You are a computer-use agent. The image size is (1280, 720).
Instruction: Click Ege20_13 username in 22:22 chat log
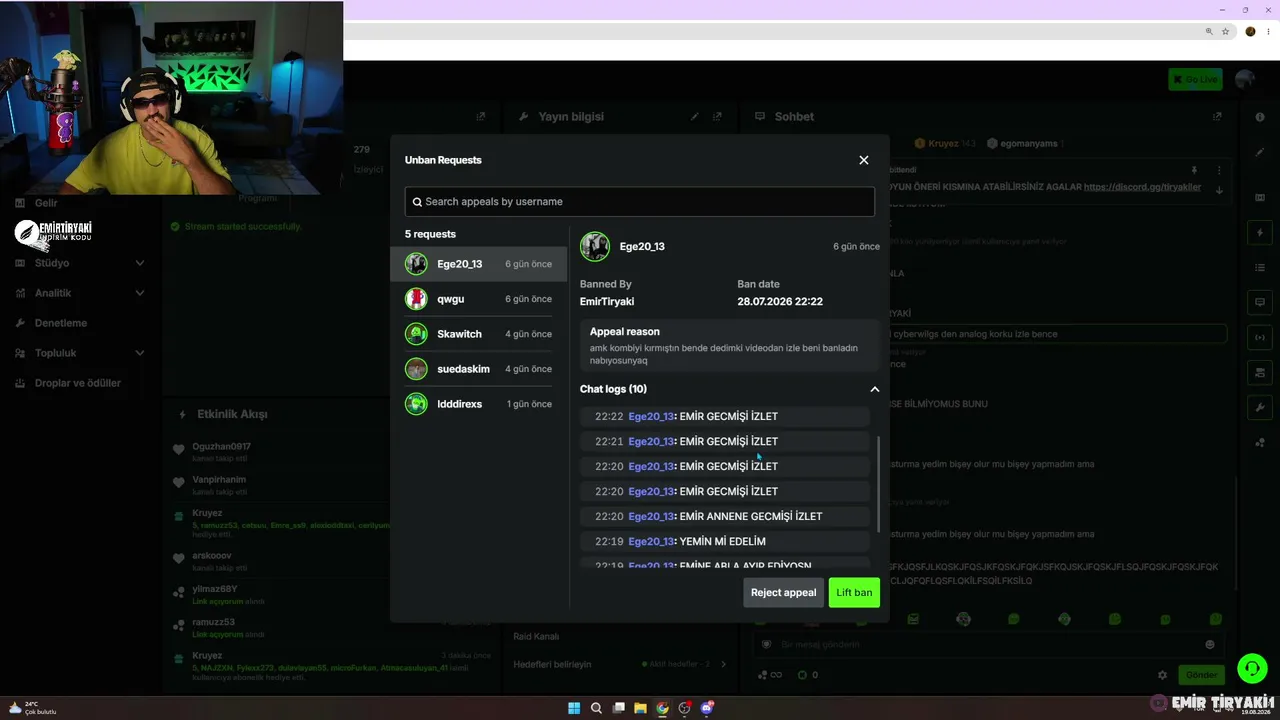(x=651, y=416)
